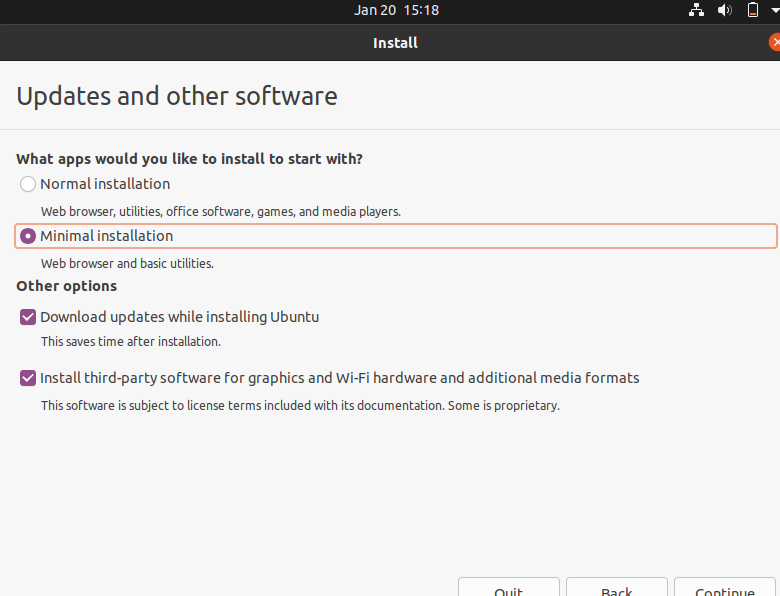The width and height of the screenshot is (780, 596).
Task: Select the Minimal installation radio button
Action: tap(28, 236)
